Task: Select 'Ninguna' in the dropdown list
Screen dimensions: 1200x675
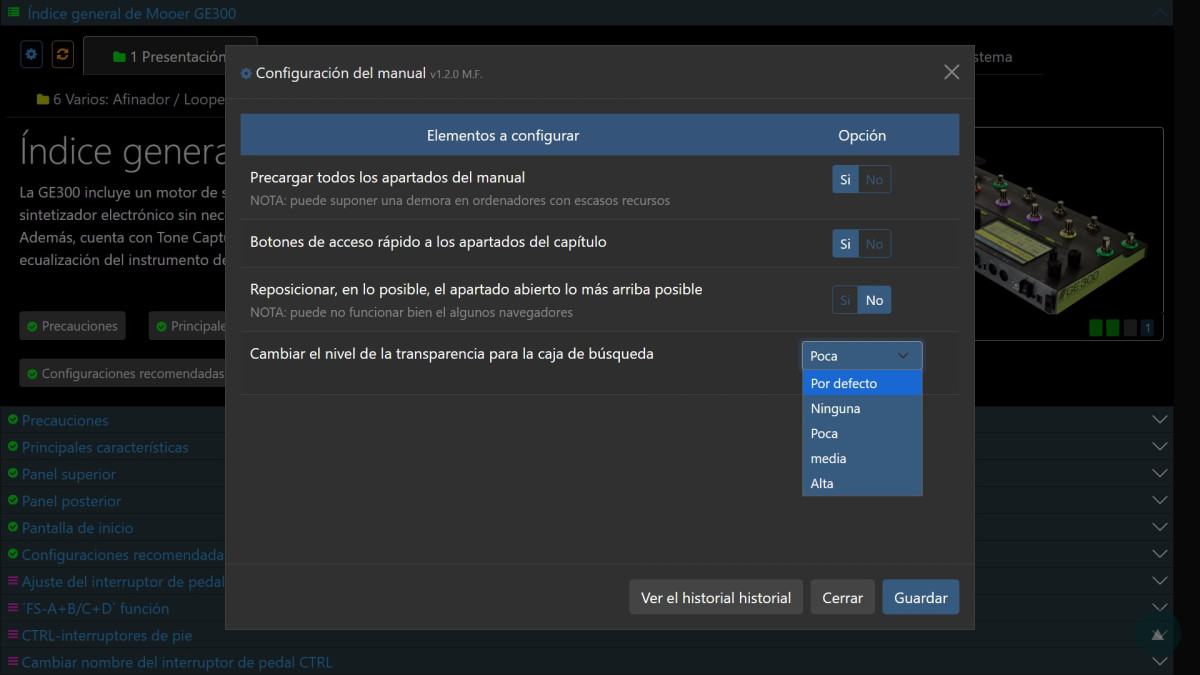Action: point(861,409)
